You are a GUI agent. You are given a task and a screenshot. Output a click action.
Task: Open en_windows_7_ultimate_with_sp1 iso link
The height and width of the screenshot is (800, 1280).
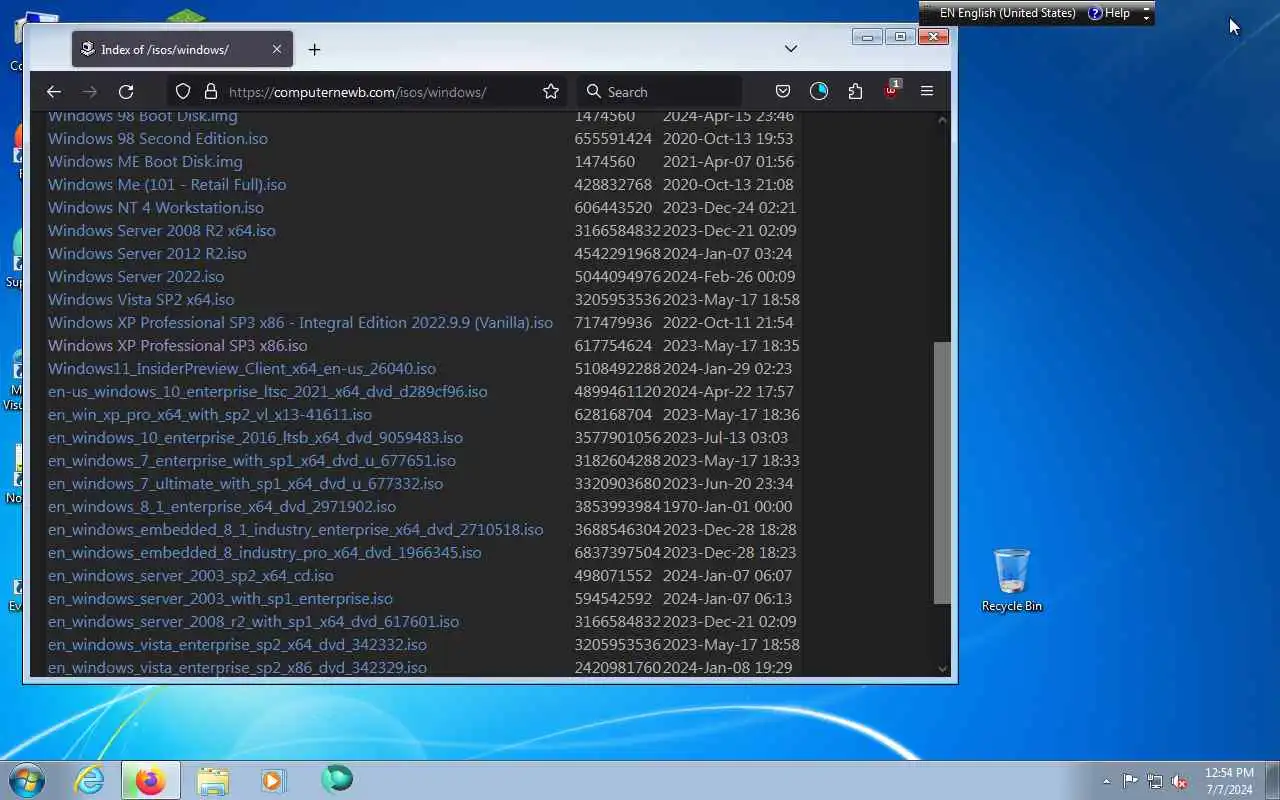point(246,484)
